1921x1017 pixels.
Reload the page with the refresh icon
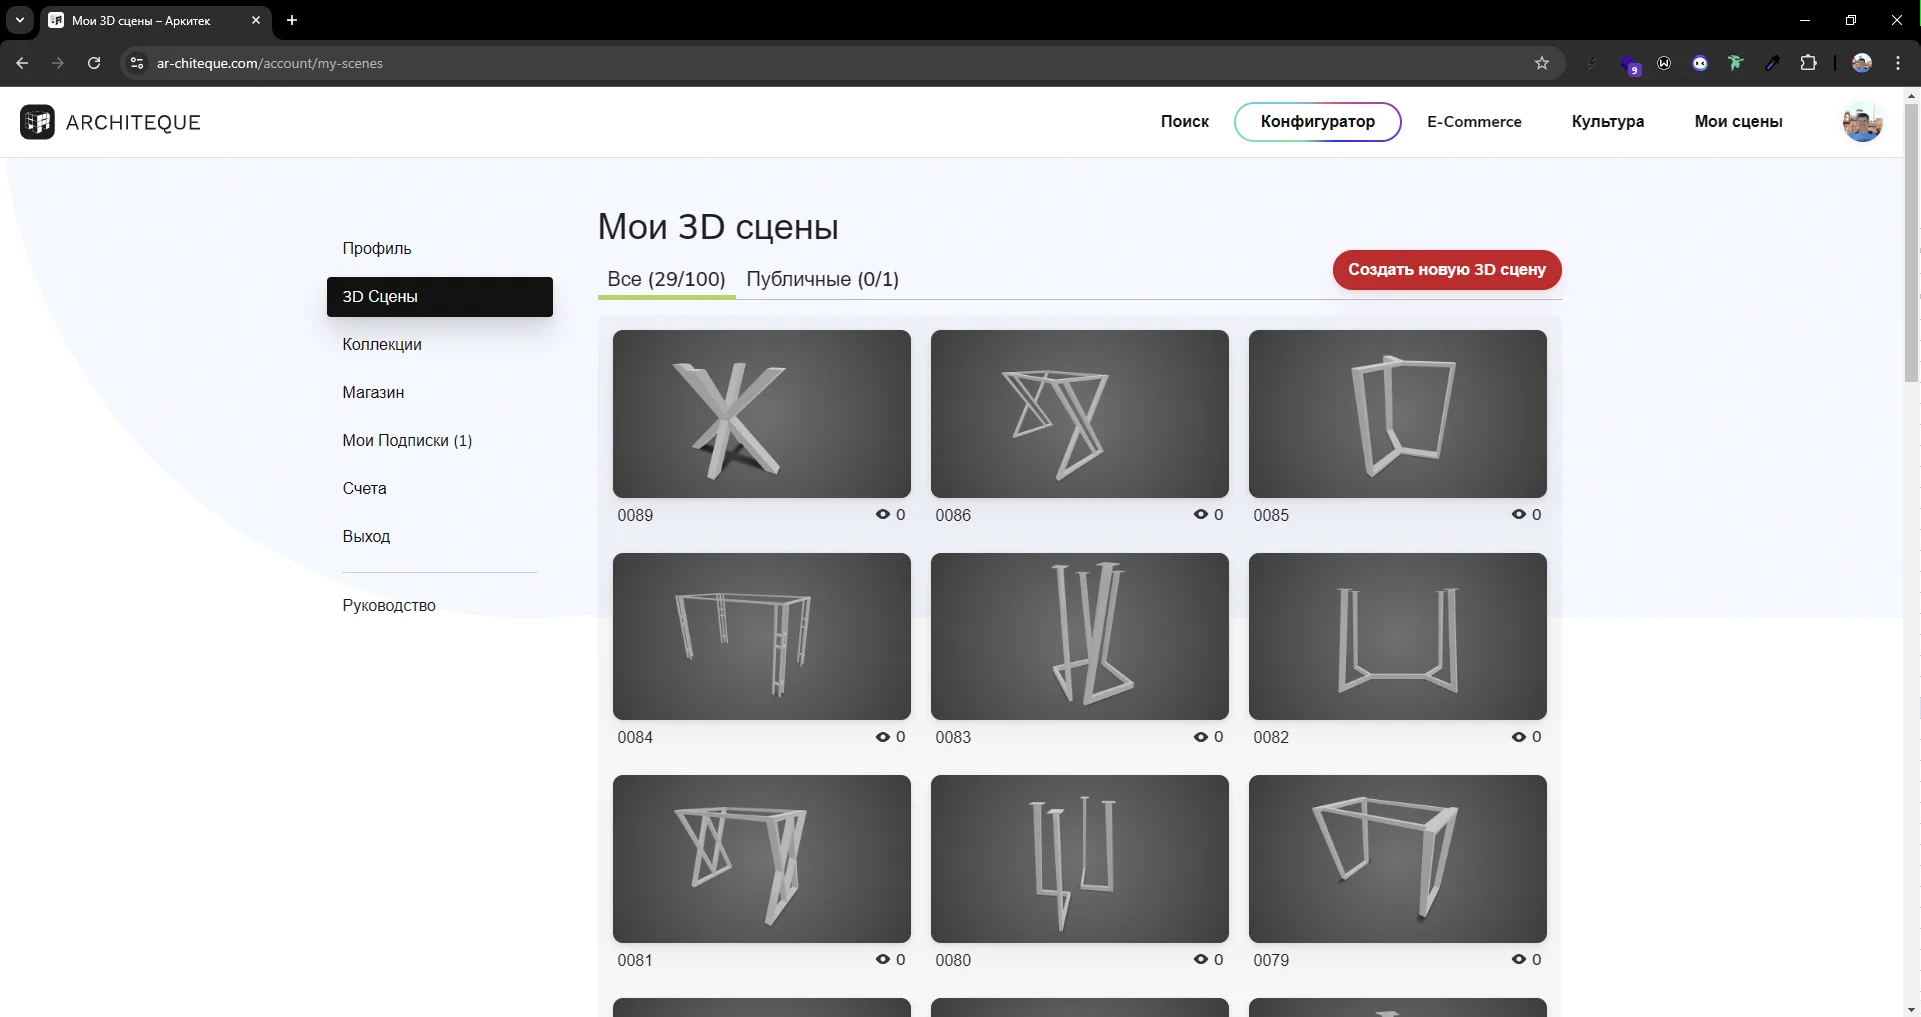click(x=94, y=63)
